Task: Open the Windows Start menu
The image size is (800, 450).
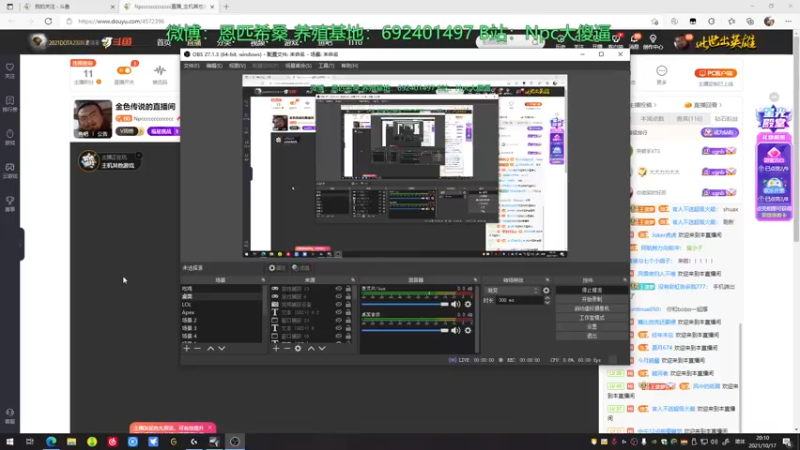Action: coord(10,441)
